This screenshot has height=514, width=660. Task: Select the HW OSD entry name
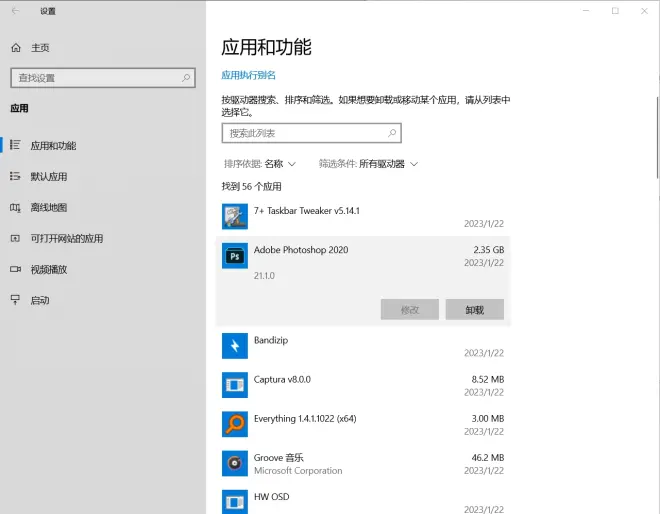point(271,497)
